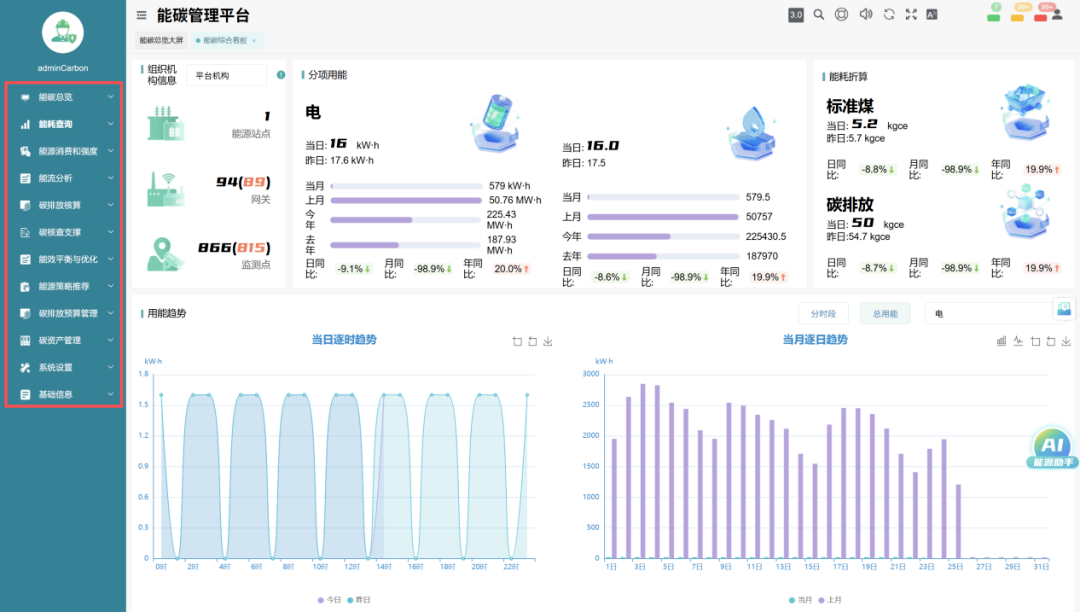Expand the 系统设置 menu

[x=65, y=368]
